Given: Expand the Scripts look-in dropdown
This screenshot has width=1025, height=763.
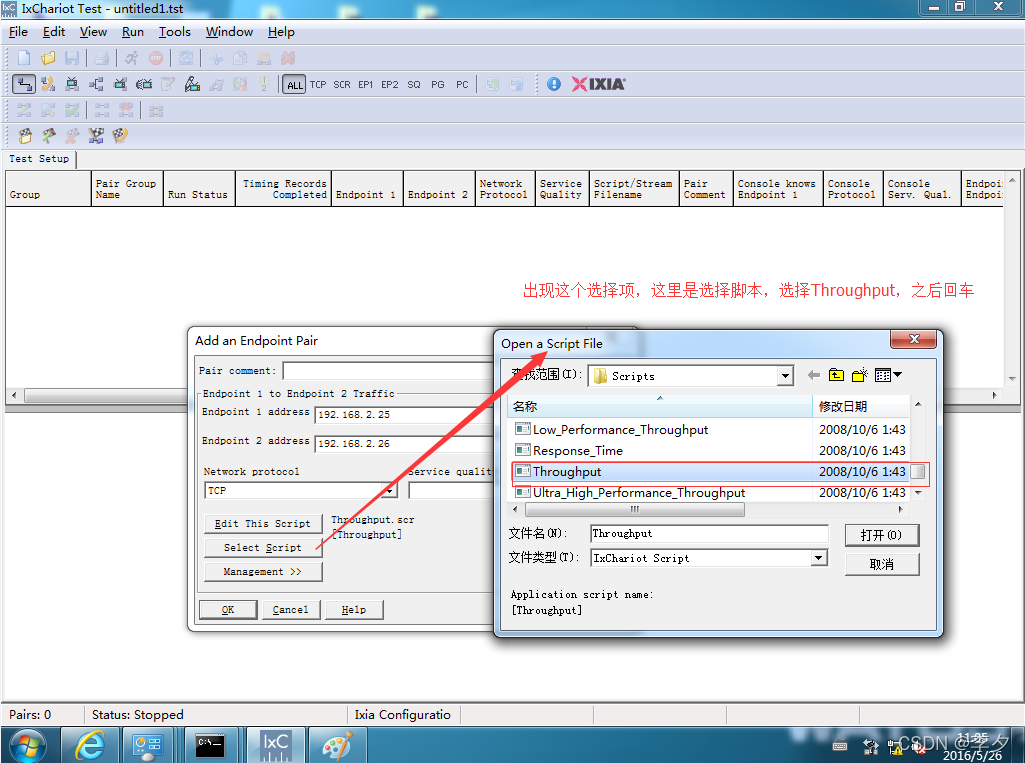Looking at the screenshot, I should [785, 376].
